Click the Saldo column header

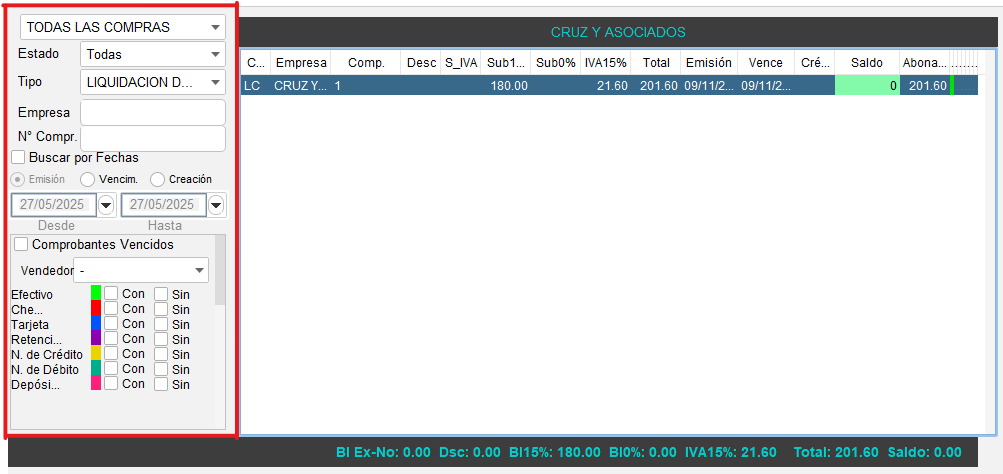coord(867,62)
